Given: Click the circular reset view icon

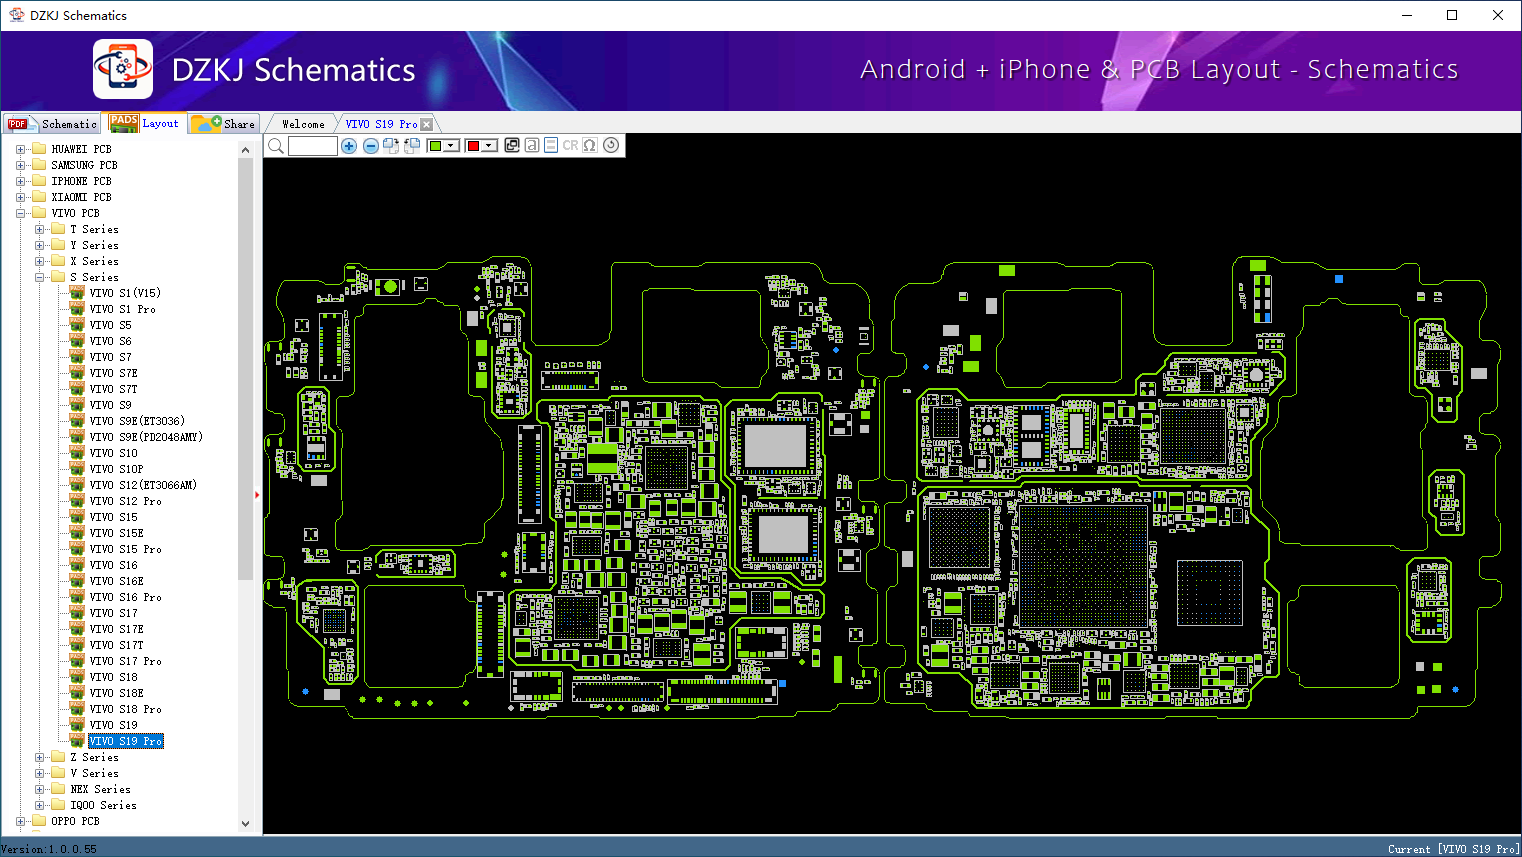Looking at the screenshot, I should 611,145.
